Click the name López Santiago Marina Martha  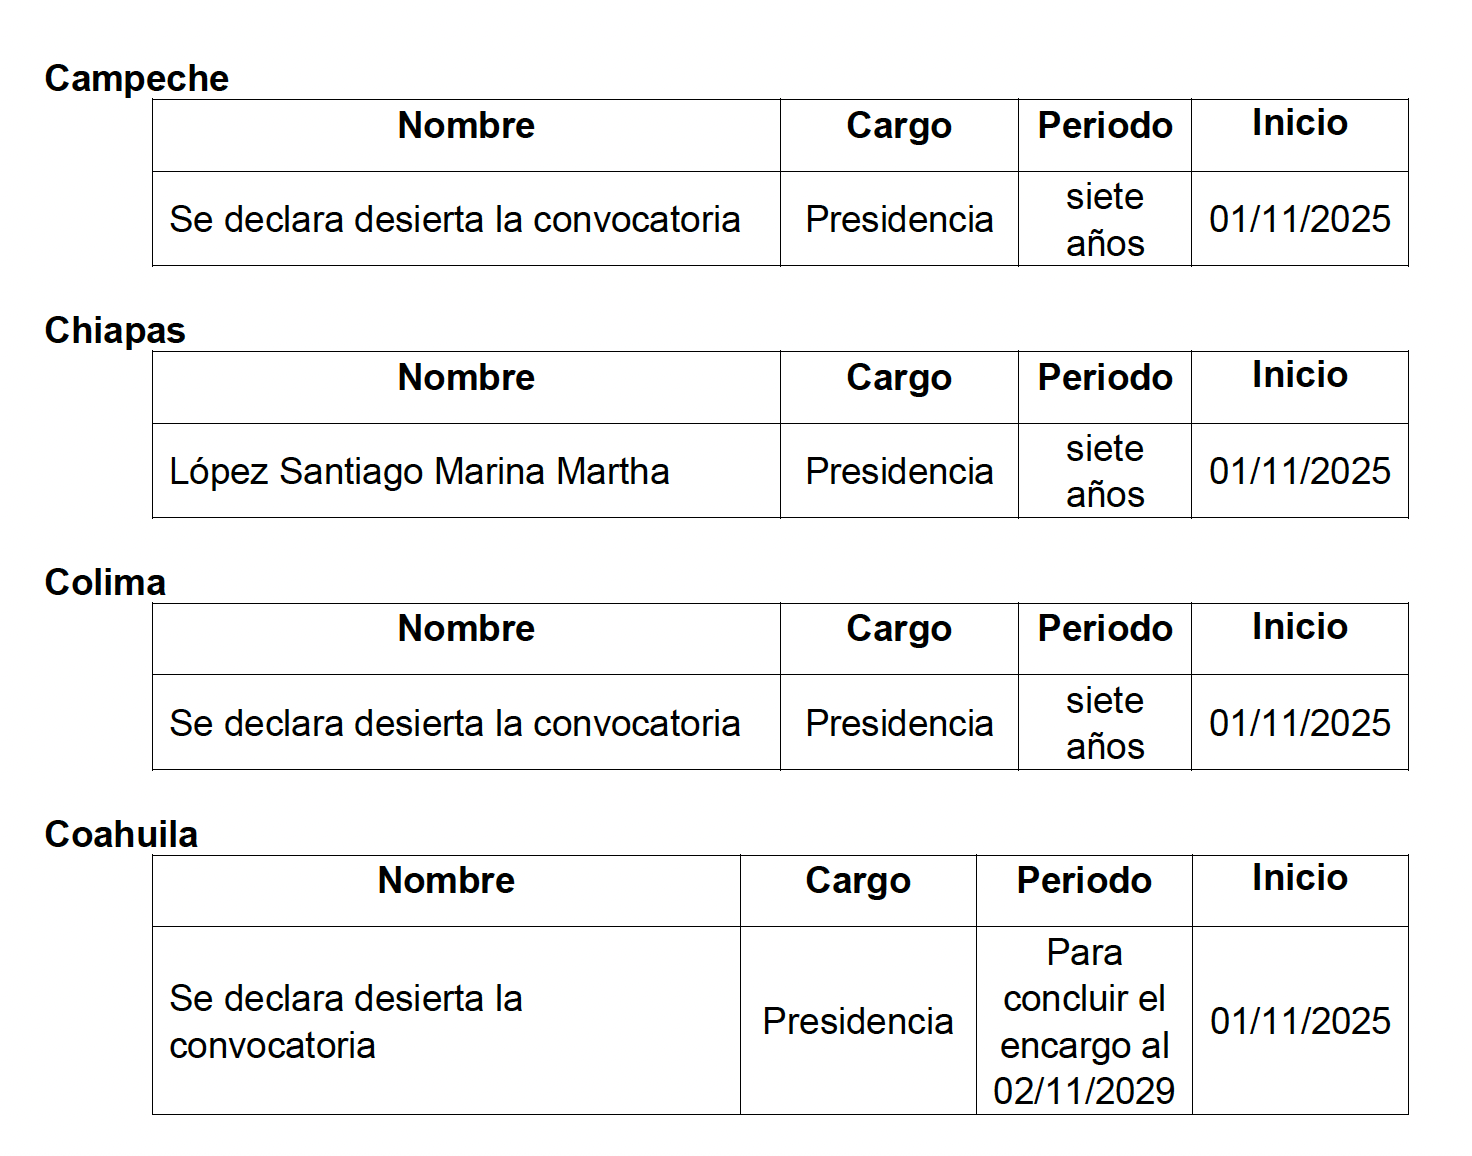(419, 471)
